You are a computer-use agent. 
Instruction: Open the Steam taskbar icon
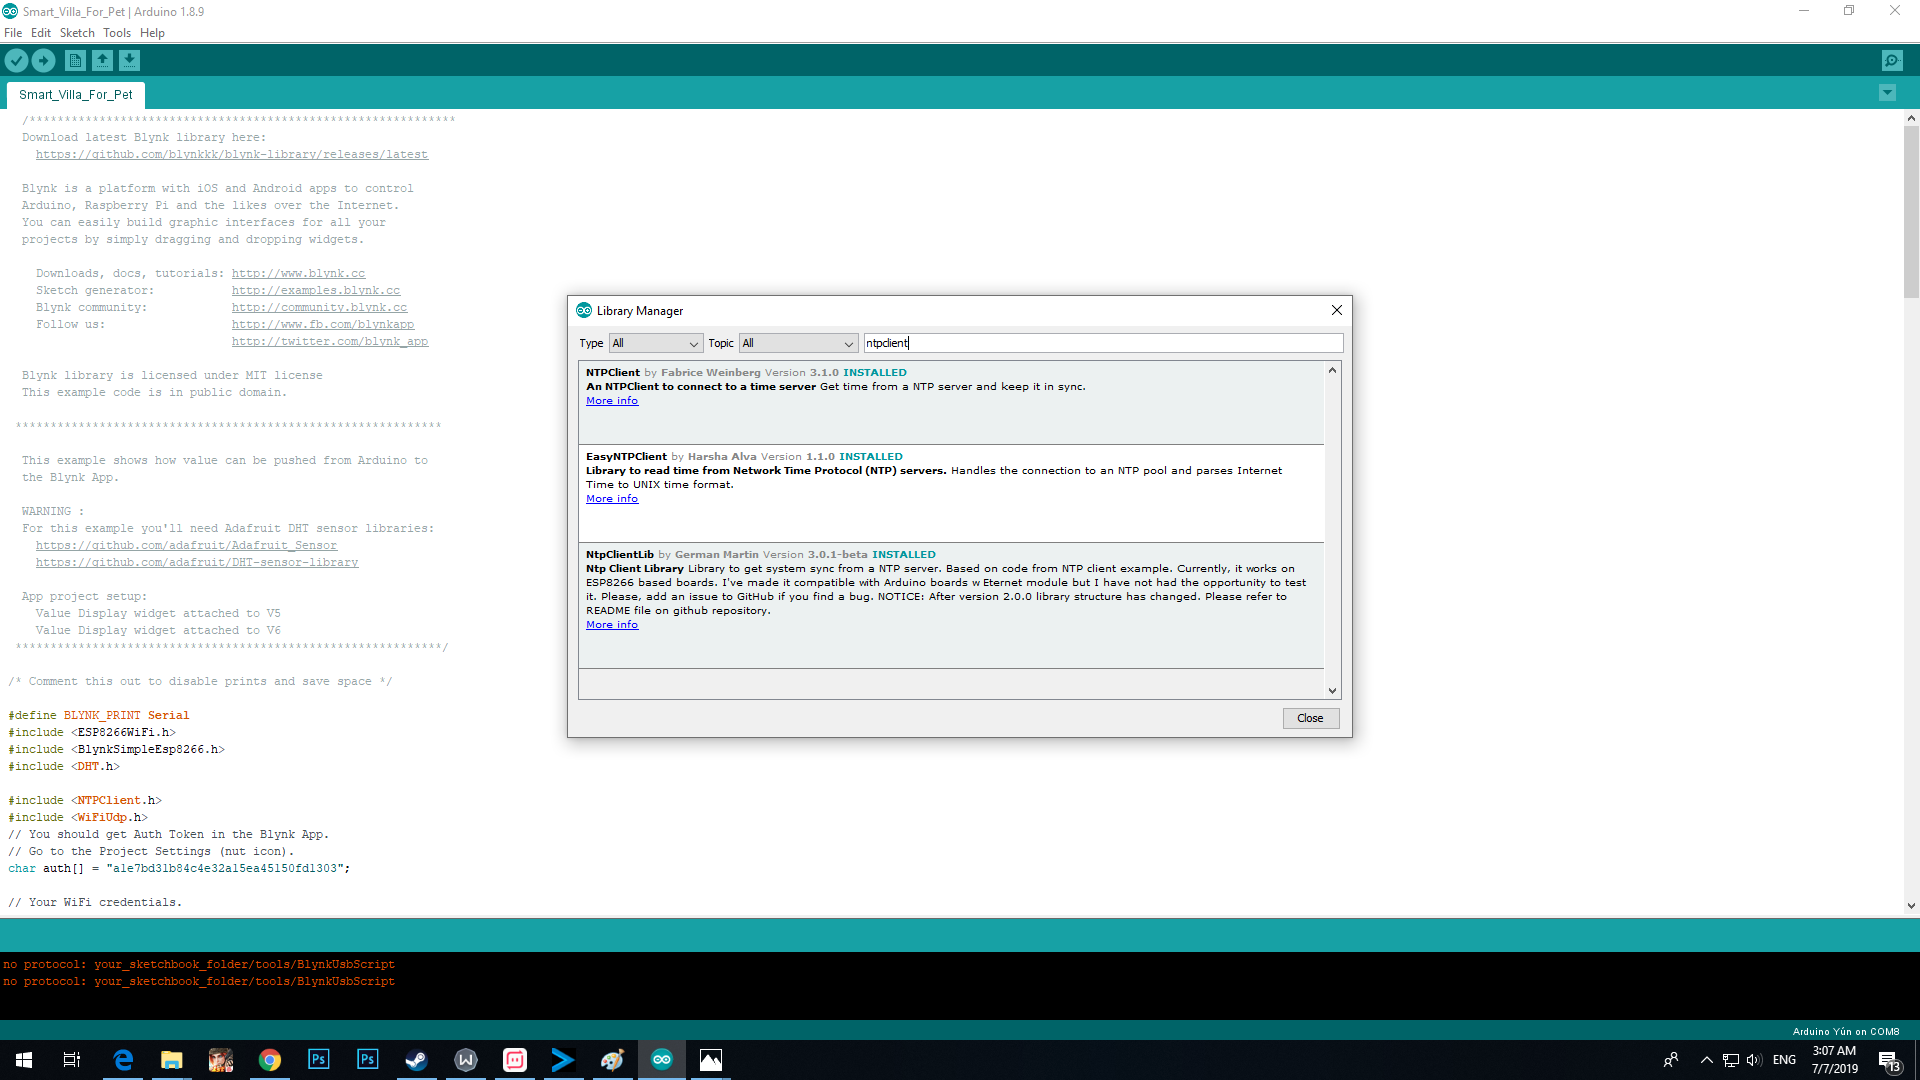click(x=416, y=1060)
